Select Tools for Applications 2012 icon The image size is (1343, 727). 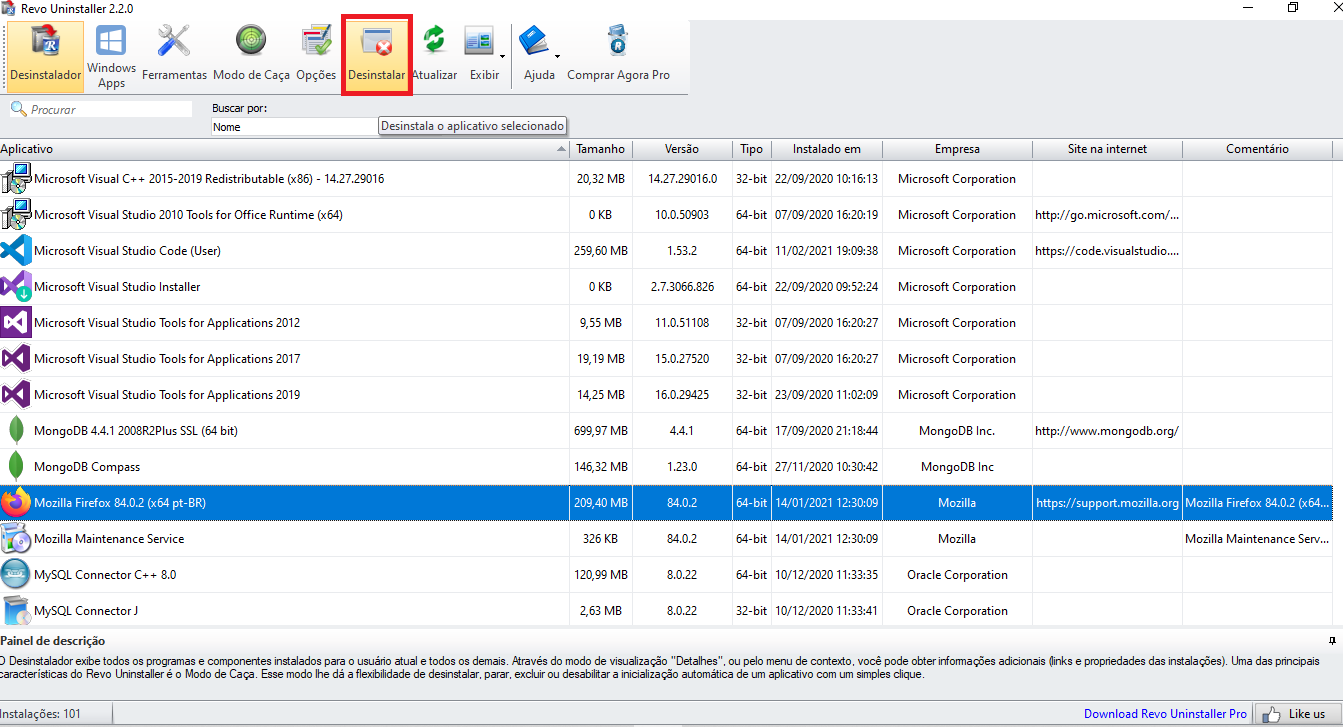point(16,323)
